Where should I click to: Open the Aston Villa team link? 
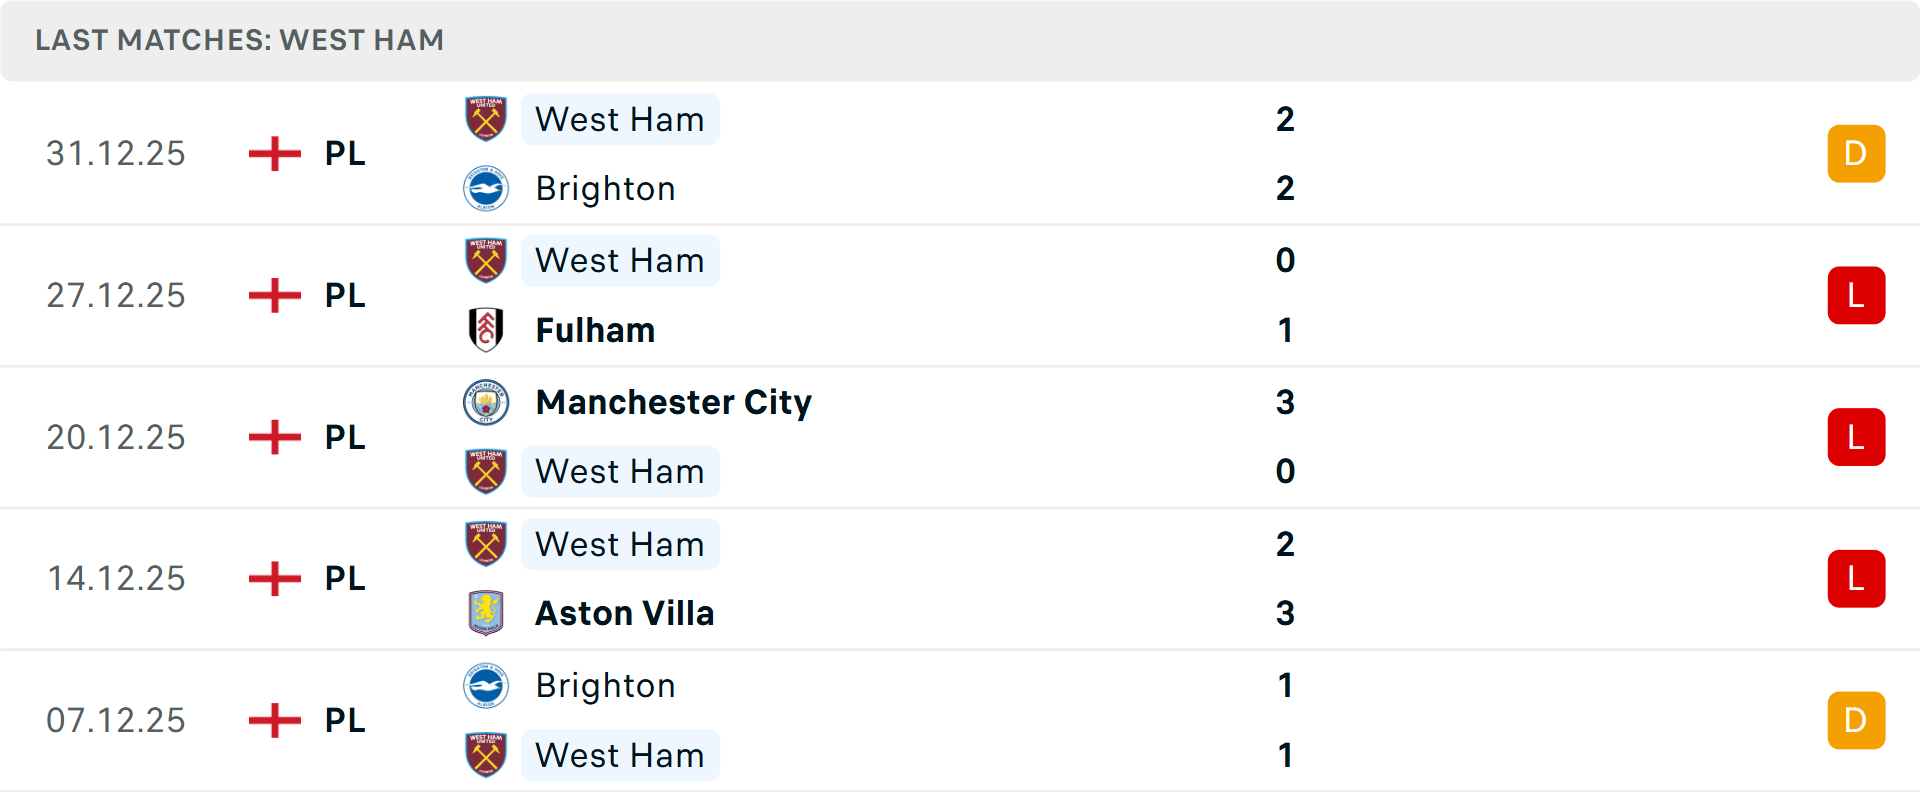[x=625, y=613]
